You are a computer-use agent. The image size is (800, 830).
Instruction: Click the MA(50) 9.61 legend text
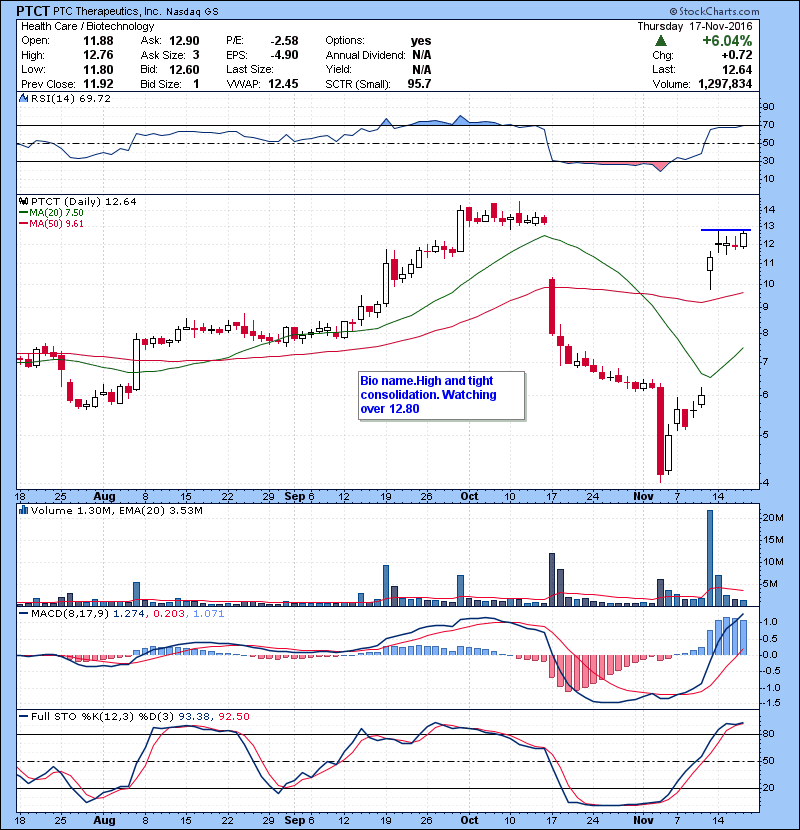(56, 224)
